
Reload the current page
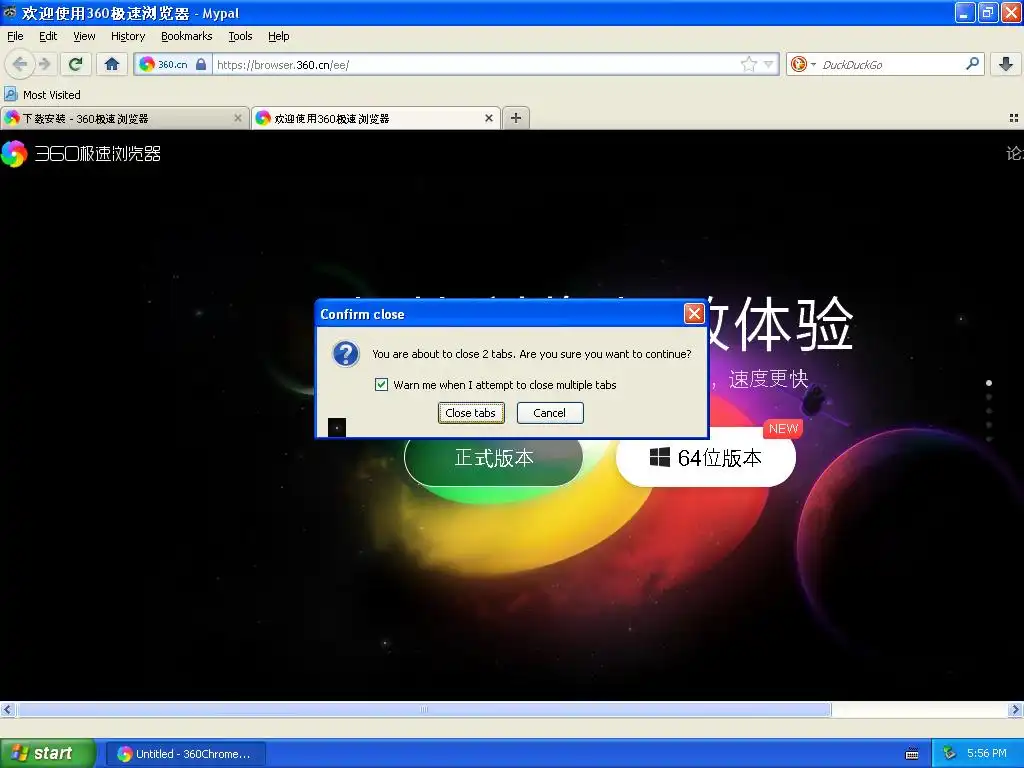75,64
